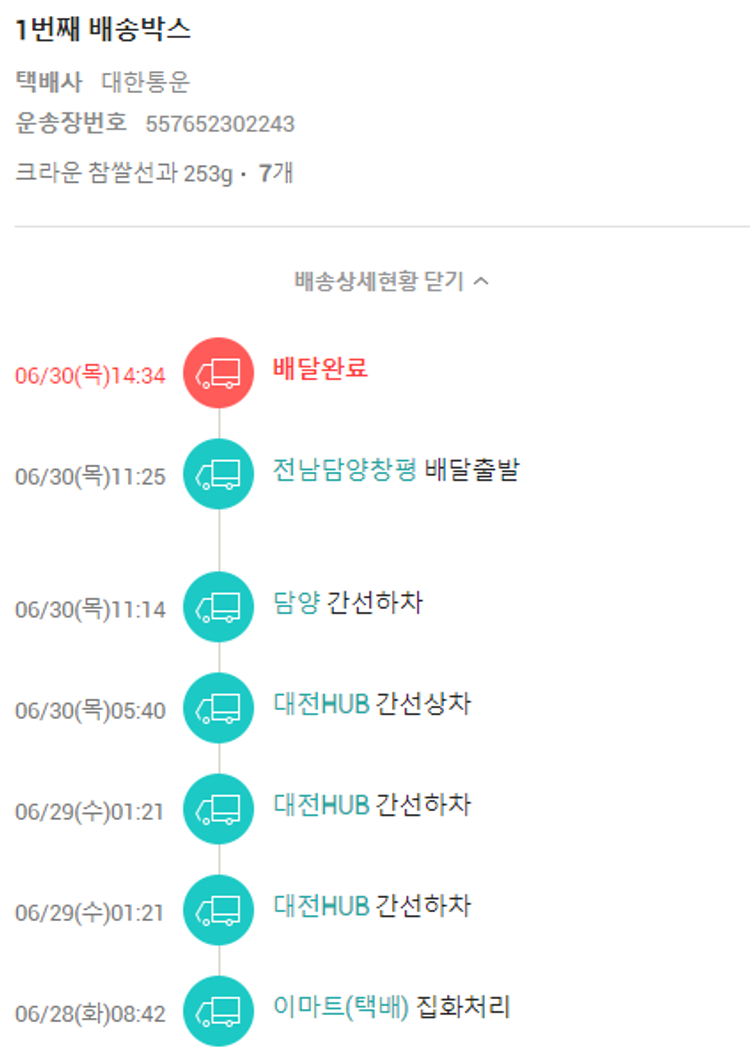Click the 담양 location link
This screenshot has height=1055, width=750.
(x=296, y=603)
